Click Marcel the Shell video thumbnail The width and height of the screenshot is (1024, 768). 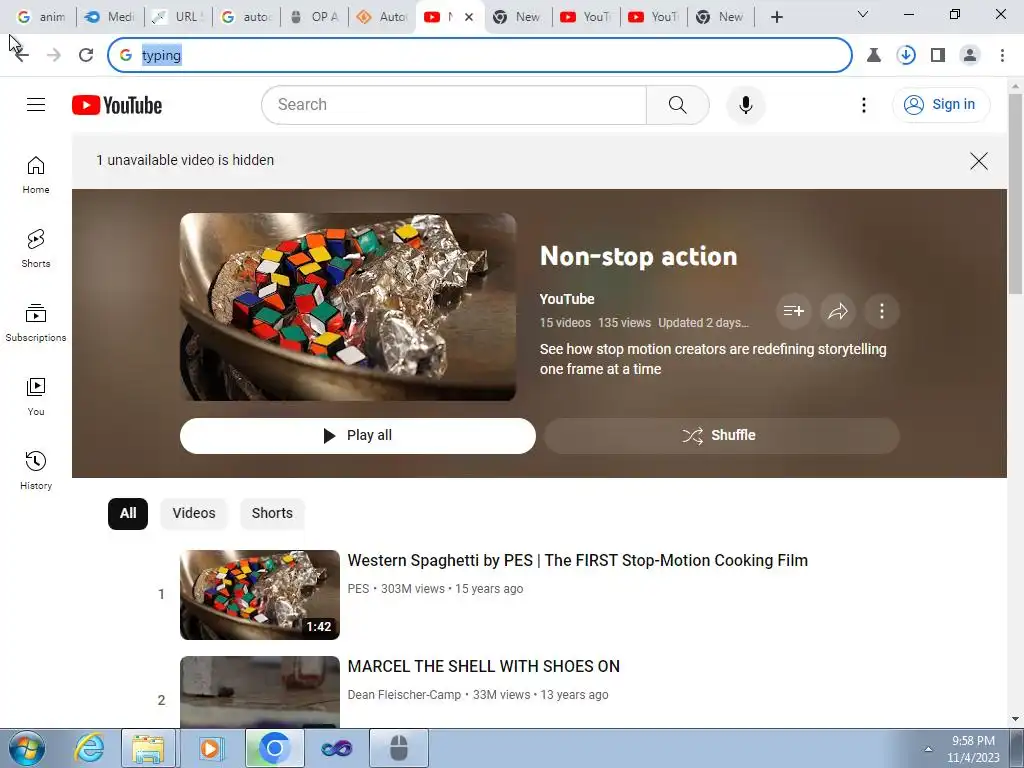[260, 692]
